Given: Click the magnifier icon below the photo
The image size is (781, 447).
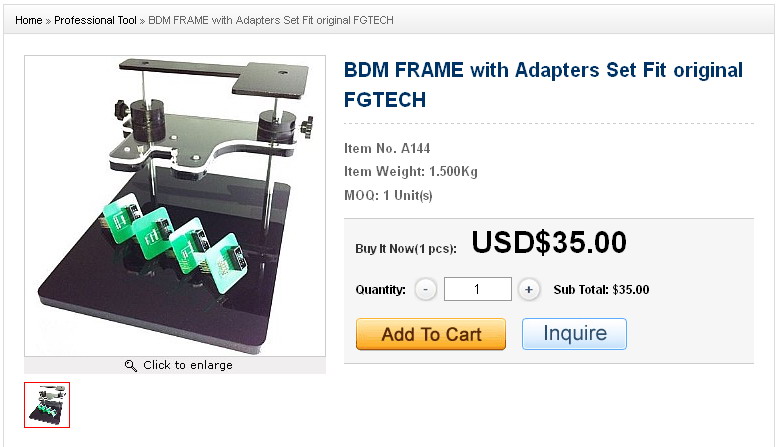Looking at the screenshot, I should click(130, 366).
